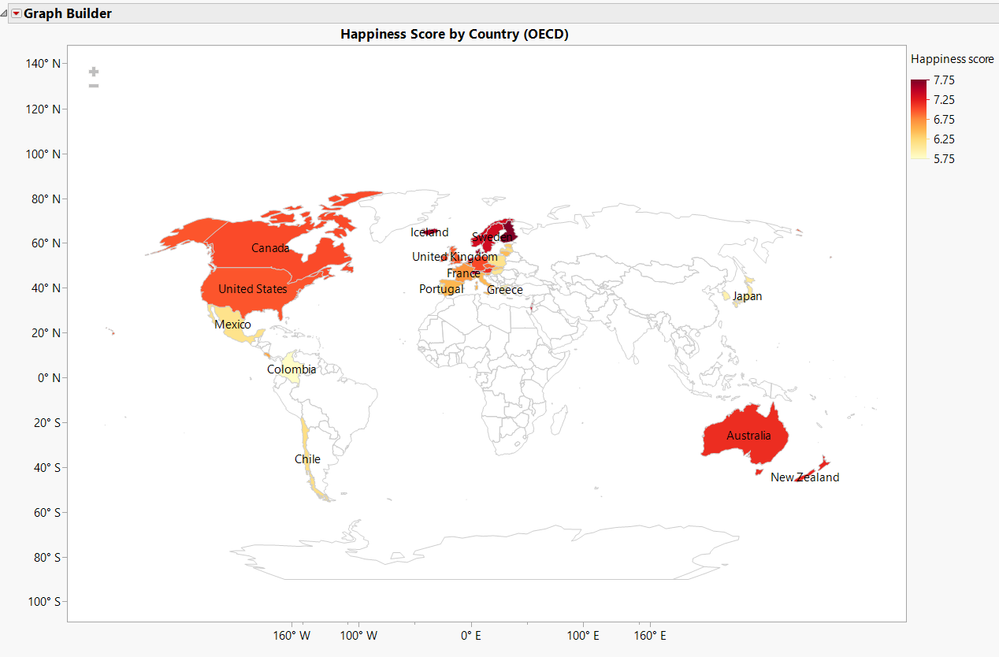Click the 160° E axis label
The width and height of the screenshot is (999, 657).
pos(650,636)
